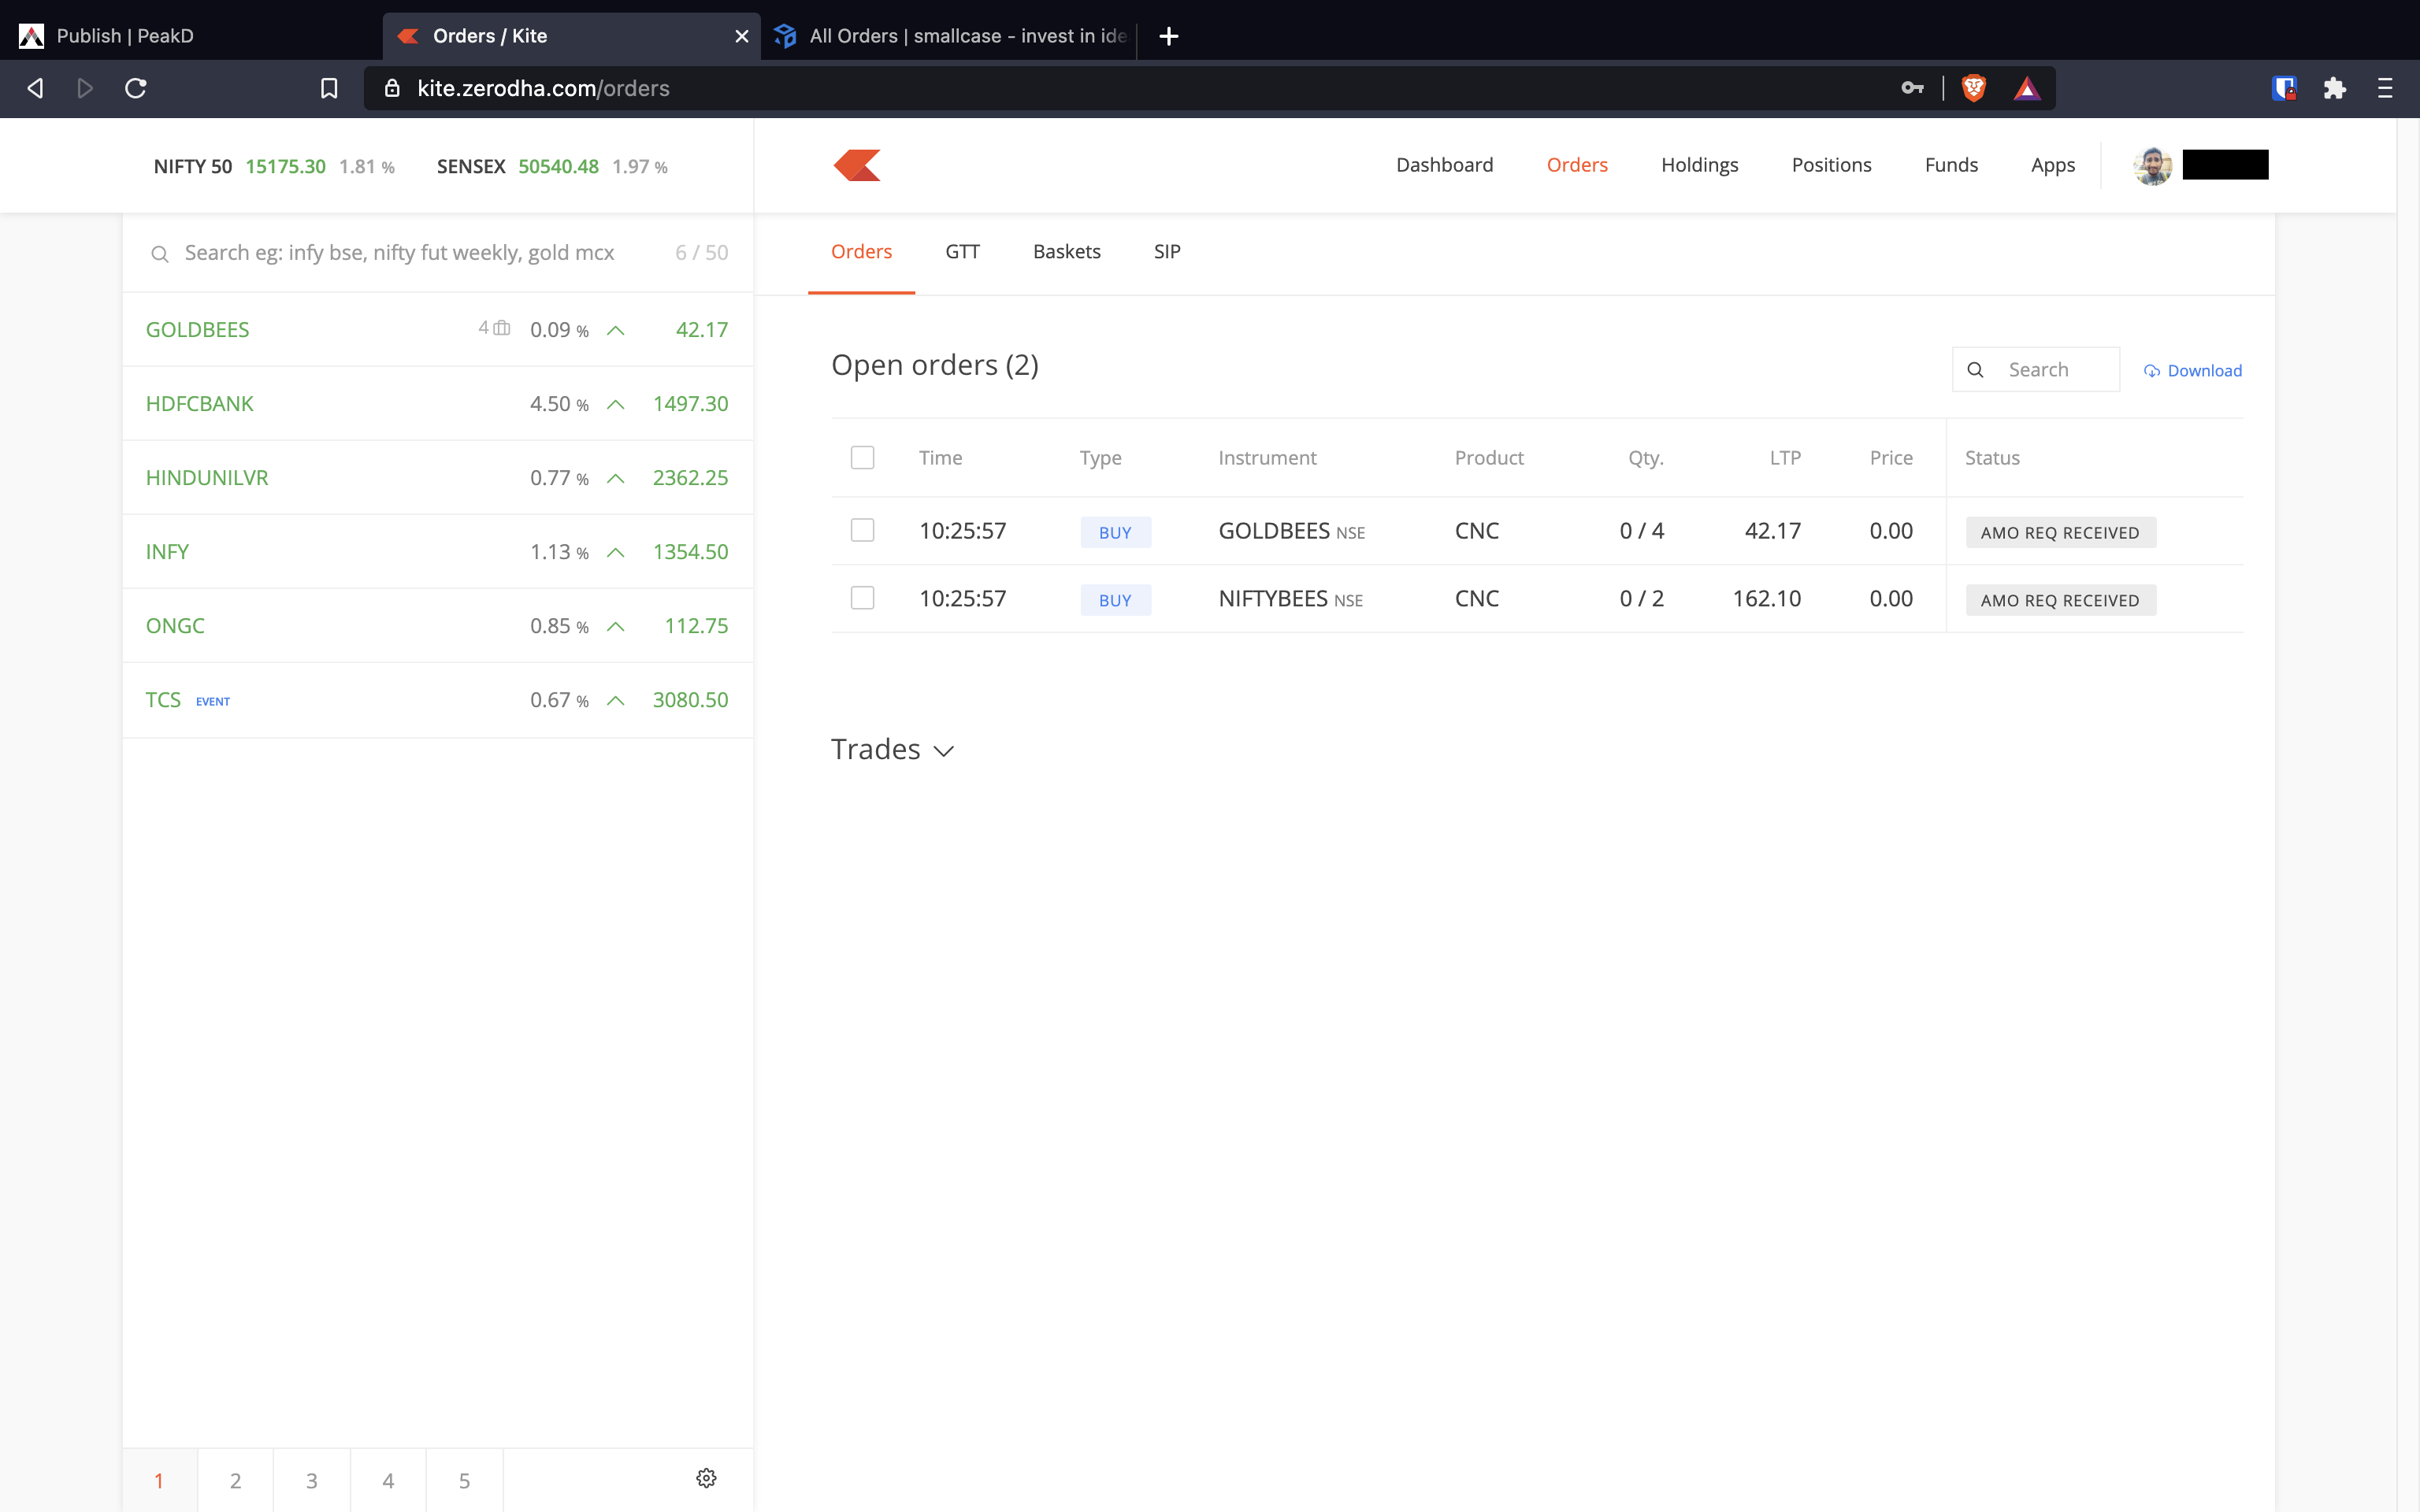Bookmark this page icon
This screenshot has height=1512, width=2420.
tap(329, 88)
